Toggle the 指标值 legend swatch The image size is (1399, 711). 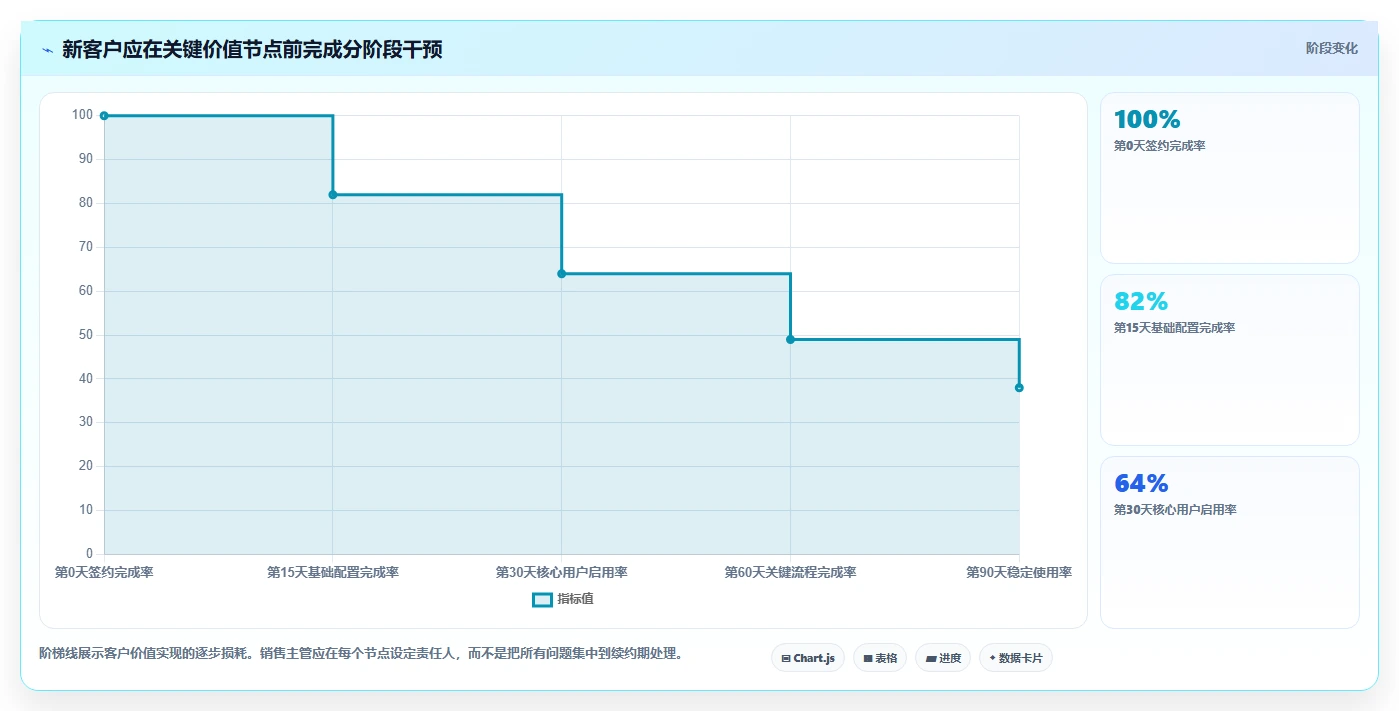[x=542, y=600]
